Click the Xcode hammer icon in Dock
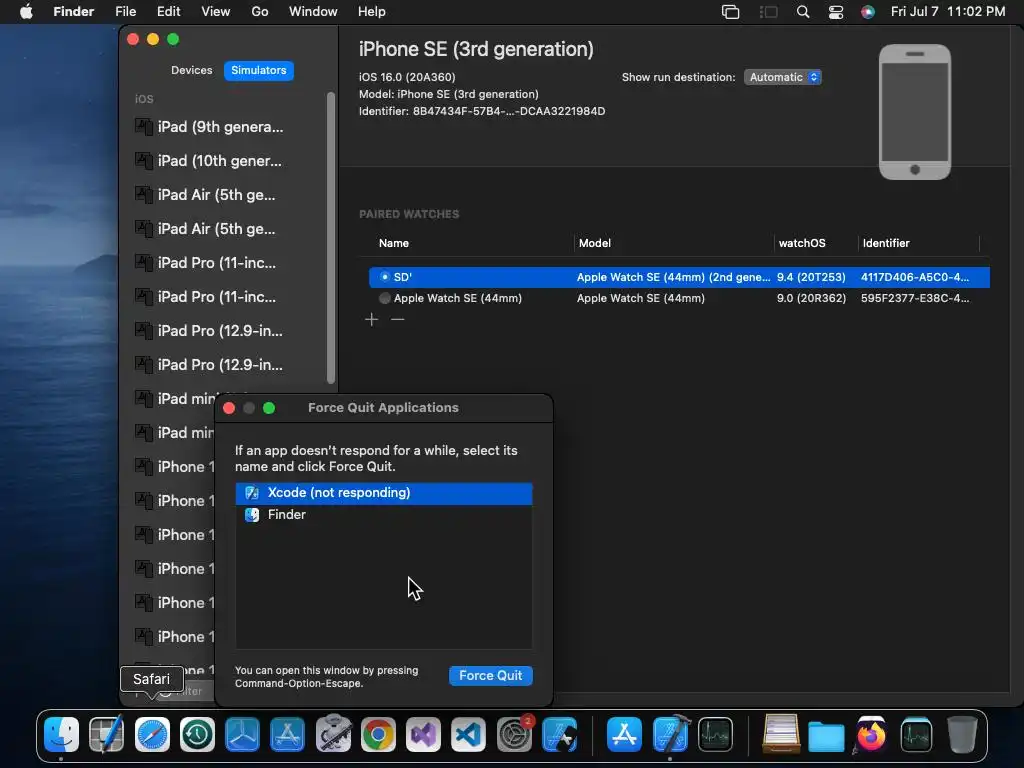 tap(670, 735)
